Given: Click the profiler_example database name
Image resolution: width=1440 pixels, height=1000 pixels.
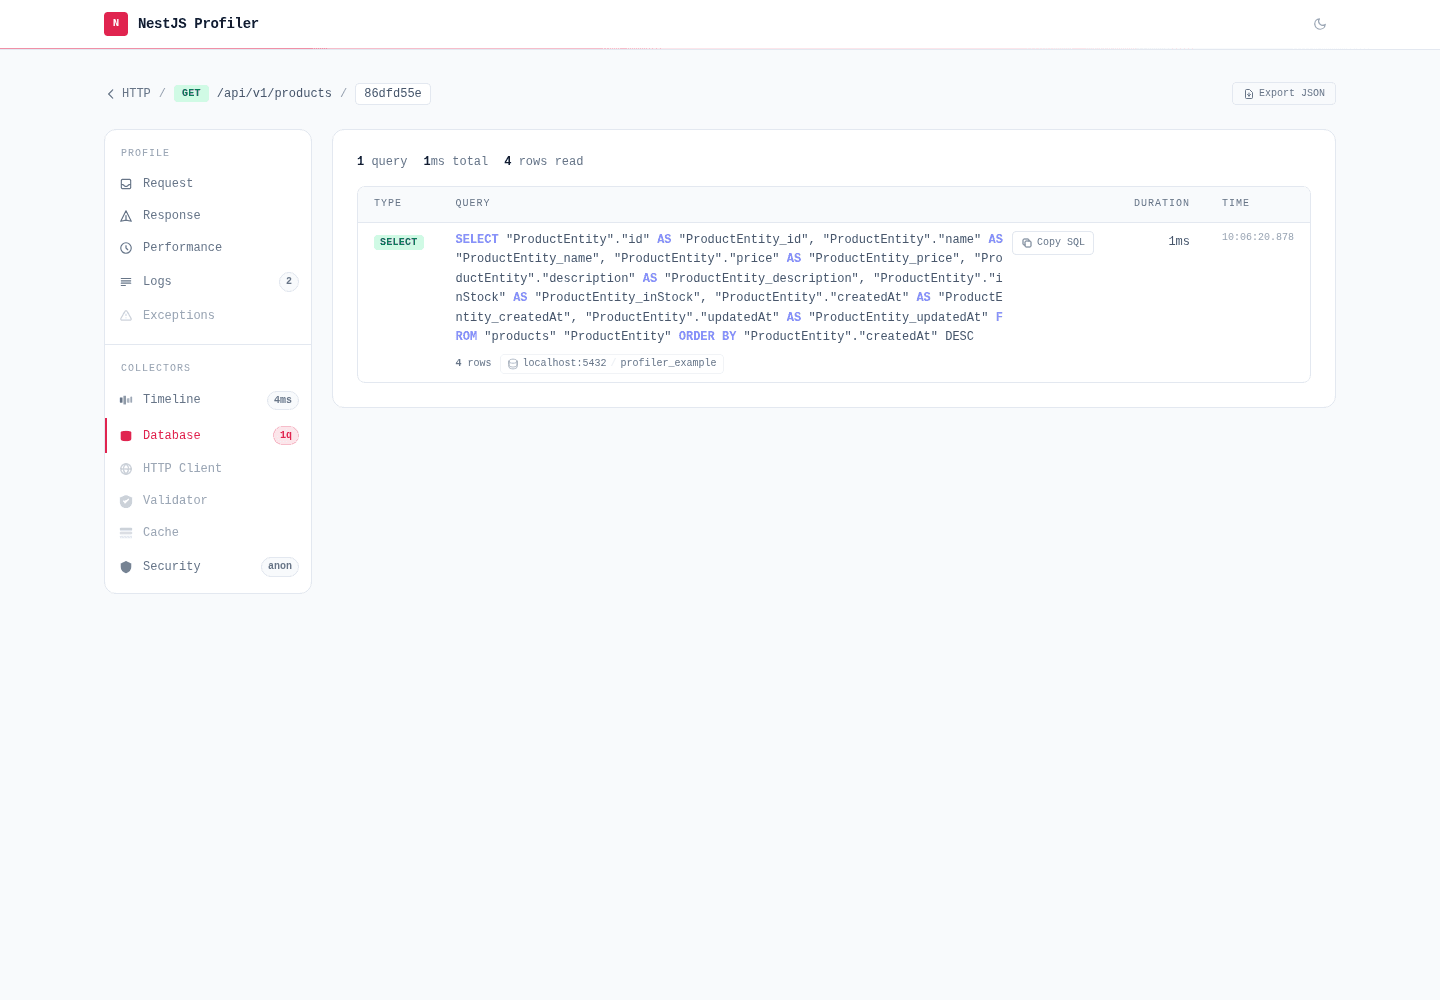Looking at the screenshot, I should pyautogui.click(x=668, y=364).
